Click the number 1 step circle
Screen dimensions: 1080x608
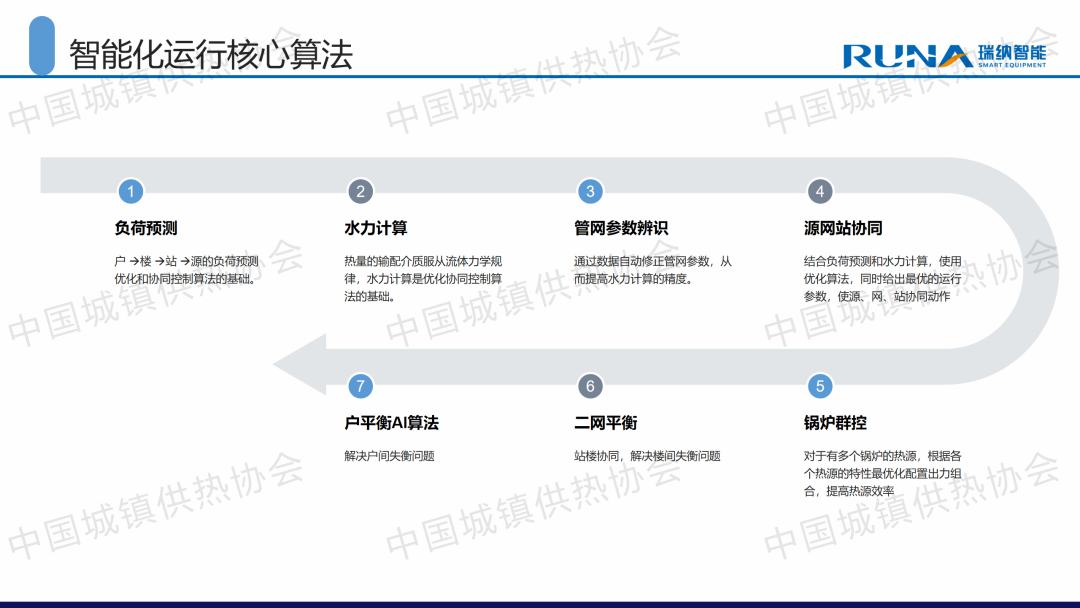pyautogui.click(x=130, y=191)
